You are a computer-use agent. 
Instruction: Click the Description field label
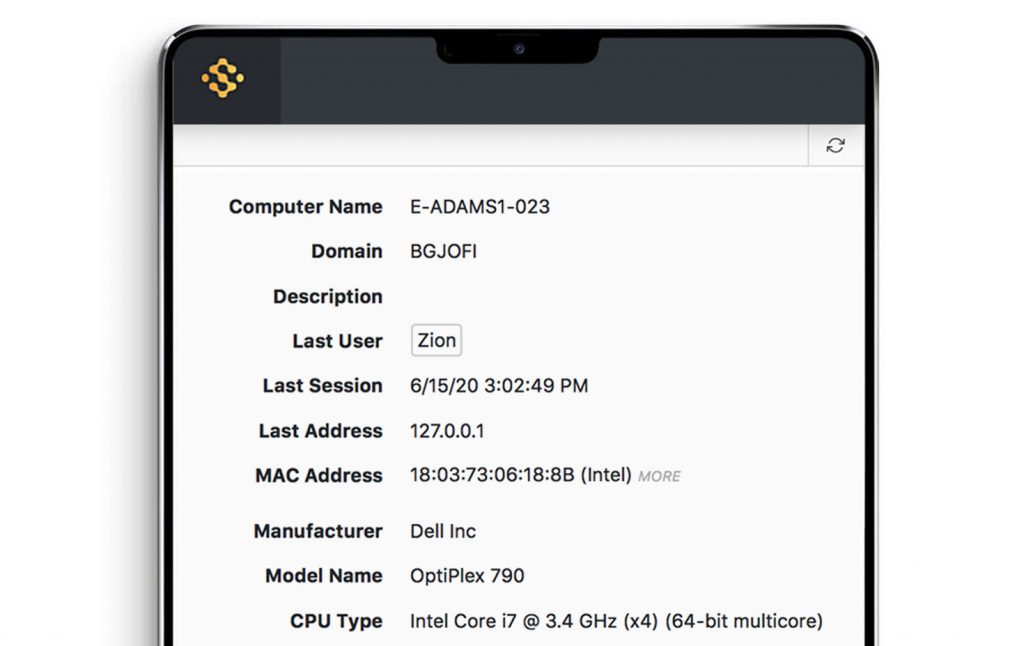pos(327,297)
